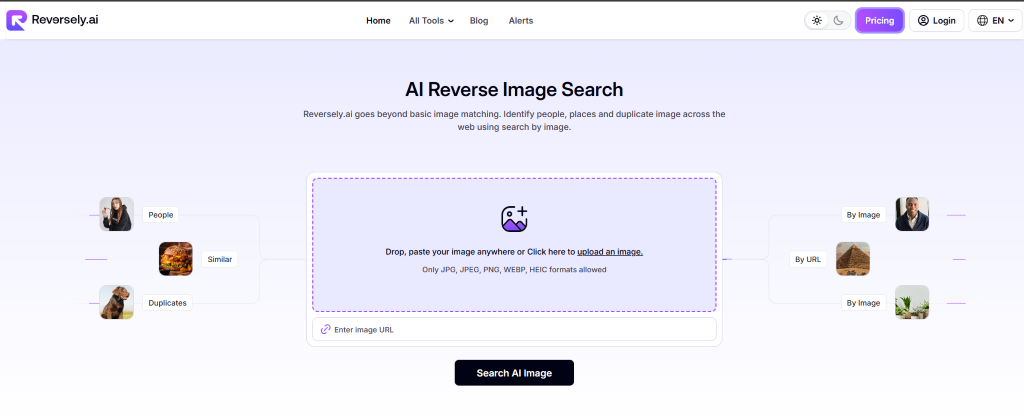Click the globe icon on the language selector
This screenshot has width=1024, height=420.
[983, 20]
